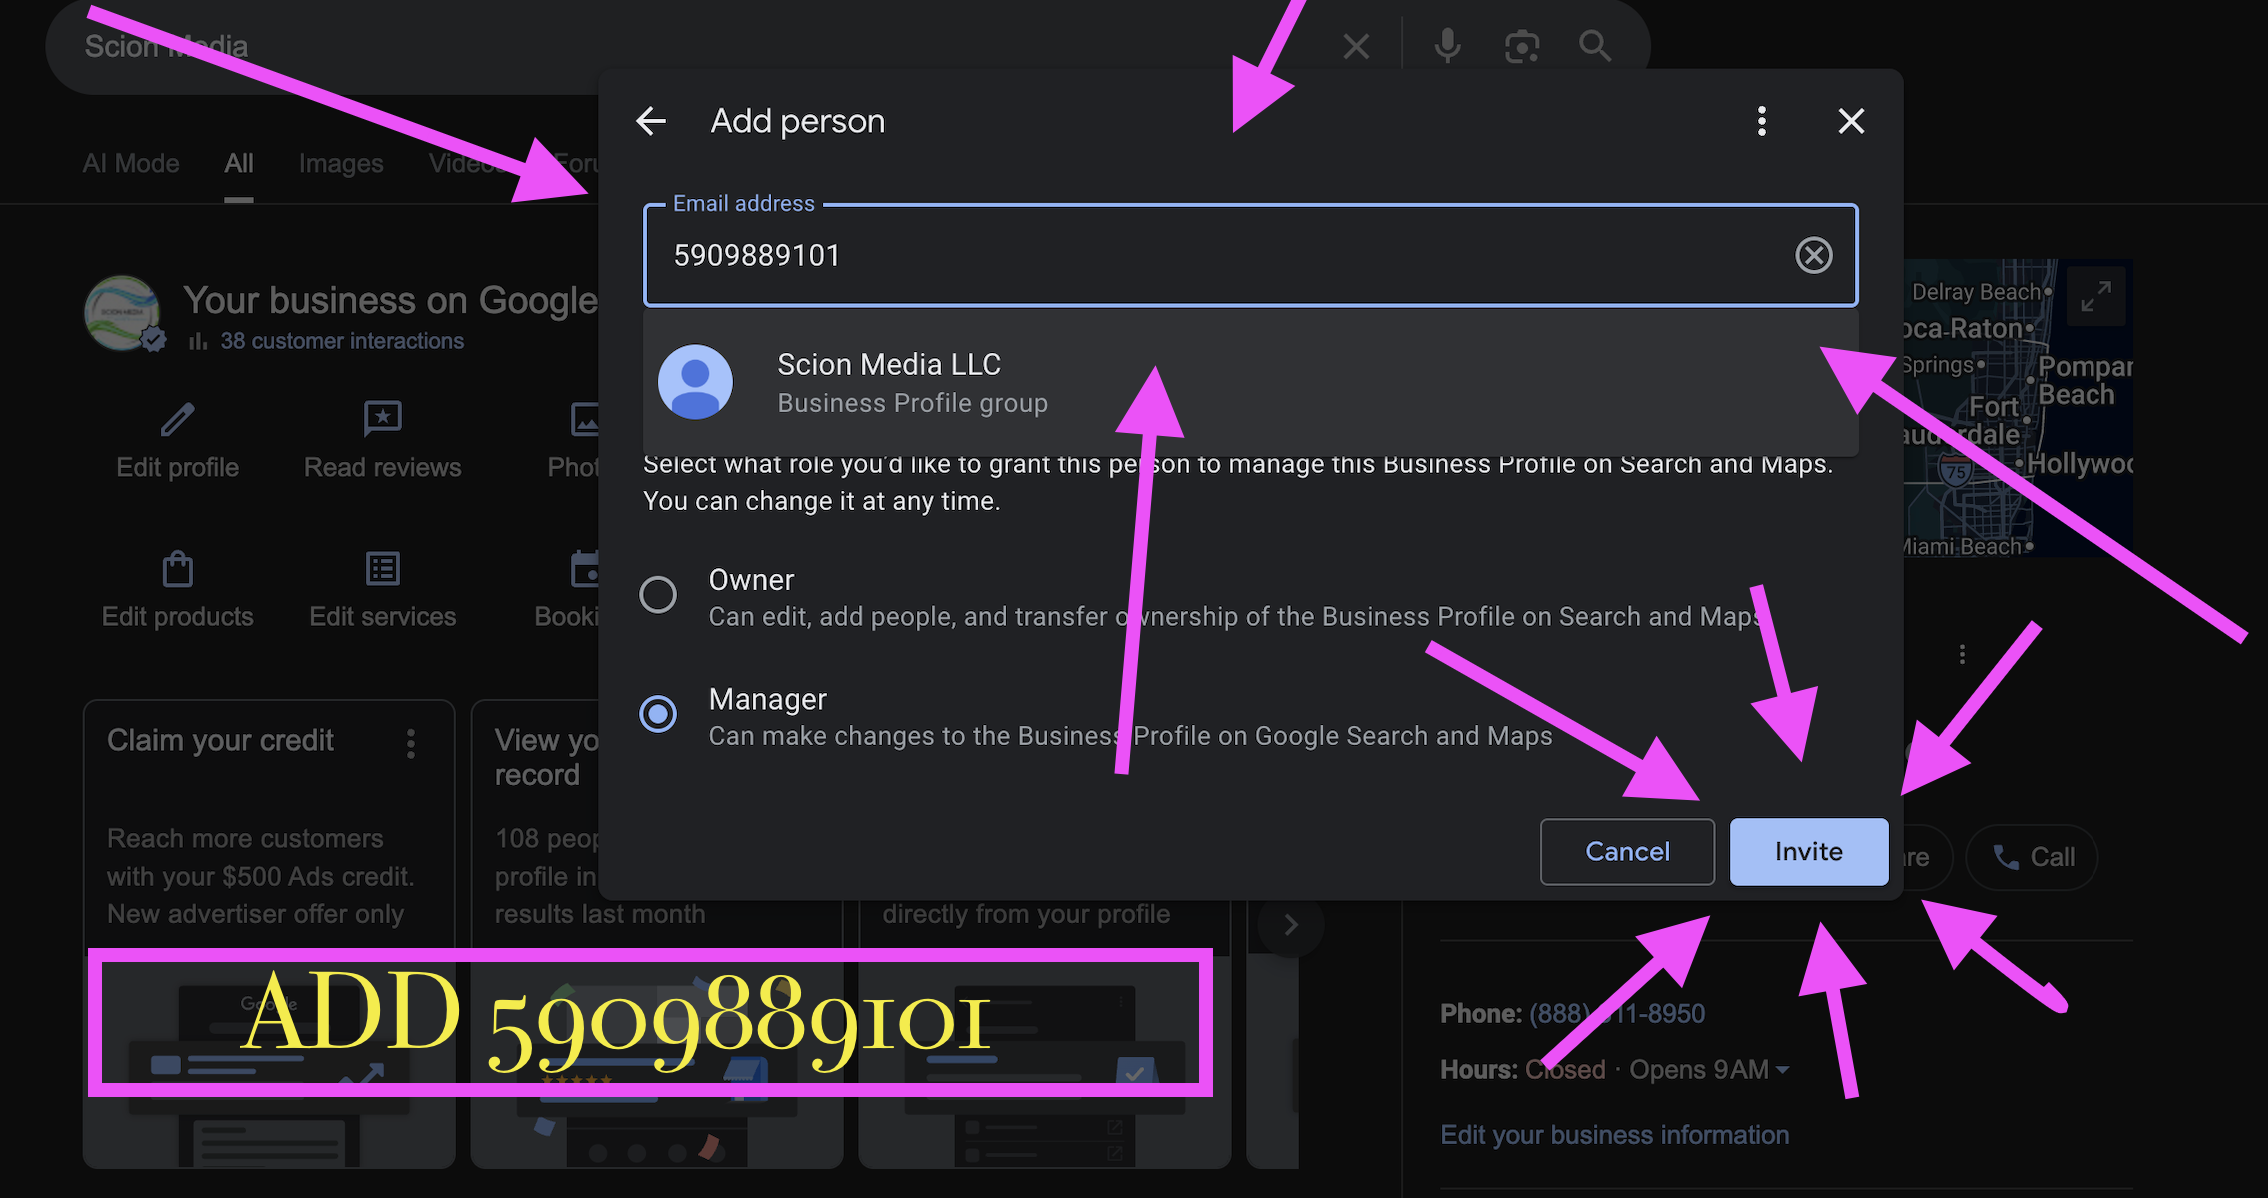Click the Call button in knowledge panel
The width and height of the screenshot is (2268, 1198).
2032,857
